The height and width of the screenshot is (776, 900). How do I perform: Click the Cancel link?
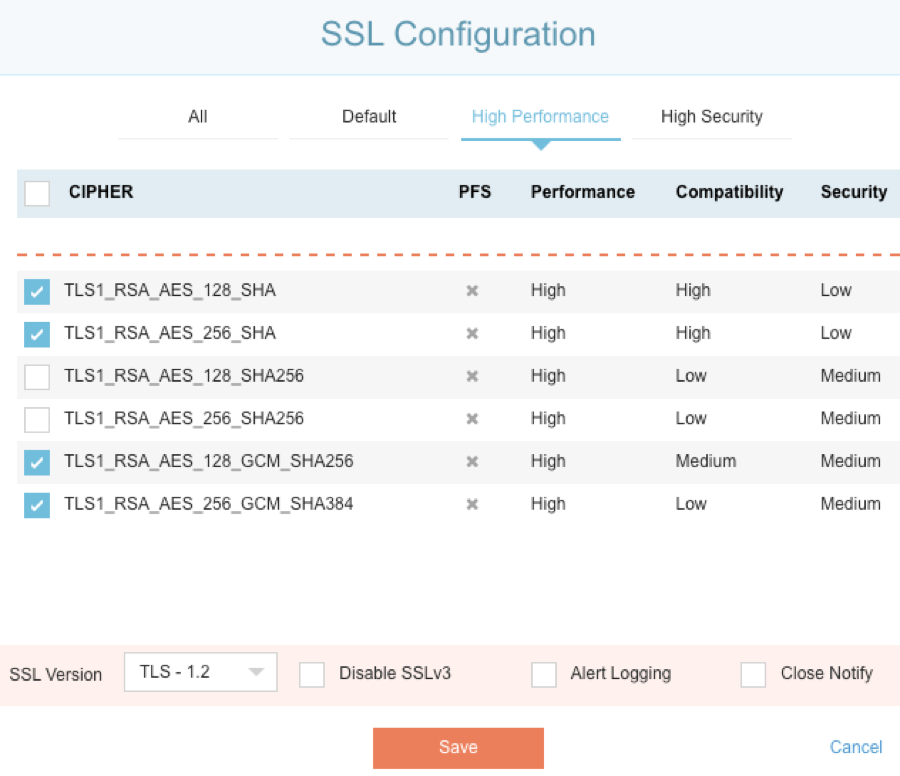point(856,748)
